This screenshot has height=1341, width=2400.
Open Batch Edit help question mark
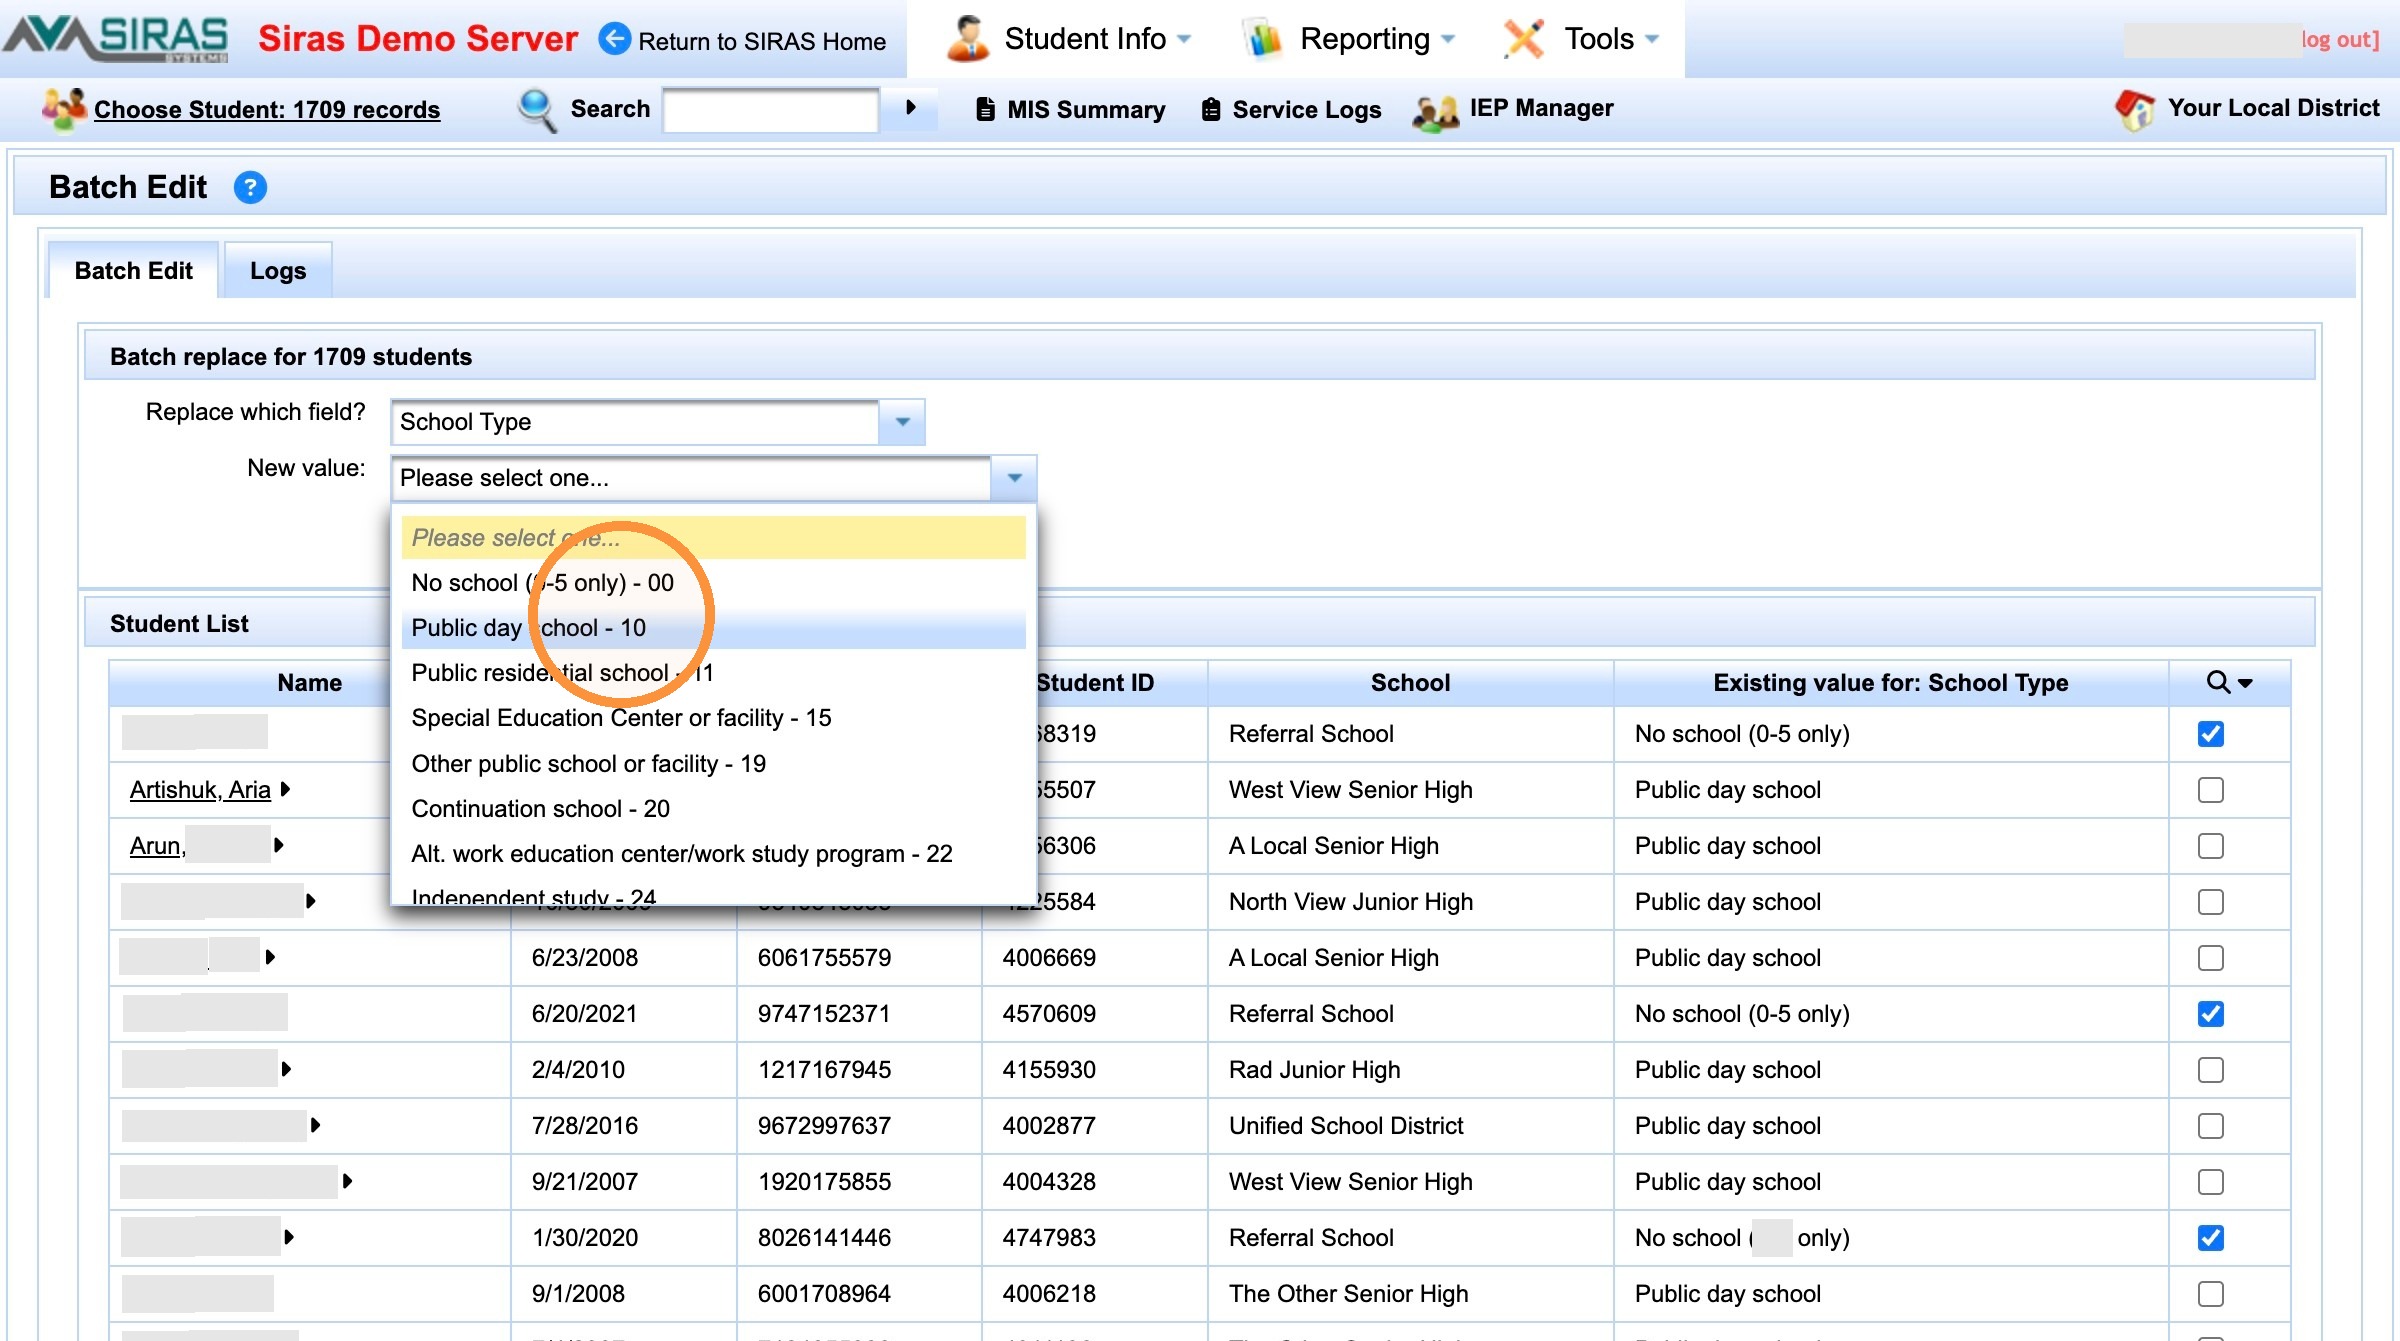tap(250, 187)
